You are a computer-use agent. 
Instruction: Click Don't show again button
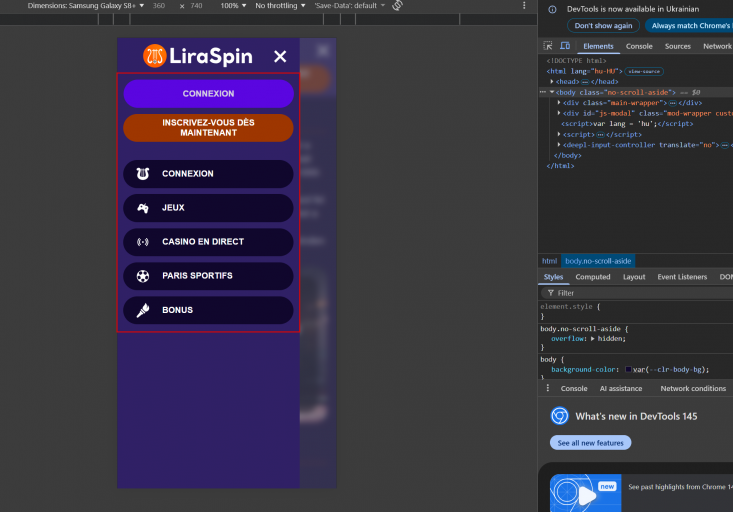coord(603,26)
